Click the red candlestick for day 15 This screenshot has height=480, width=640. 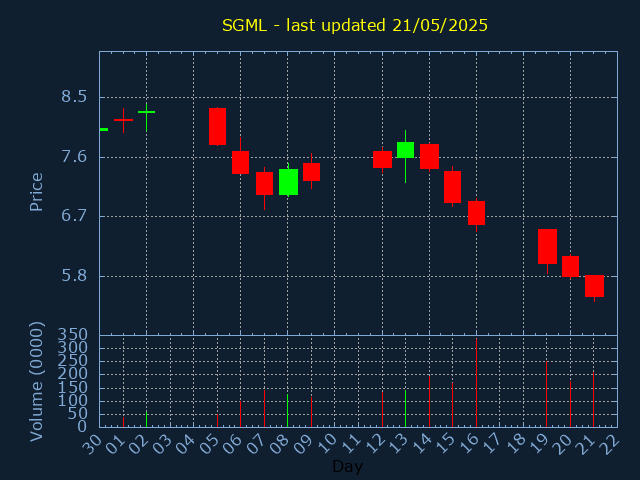452,187
